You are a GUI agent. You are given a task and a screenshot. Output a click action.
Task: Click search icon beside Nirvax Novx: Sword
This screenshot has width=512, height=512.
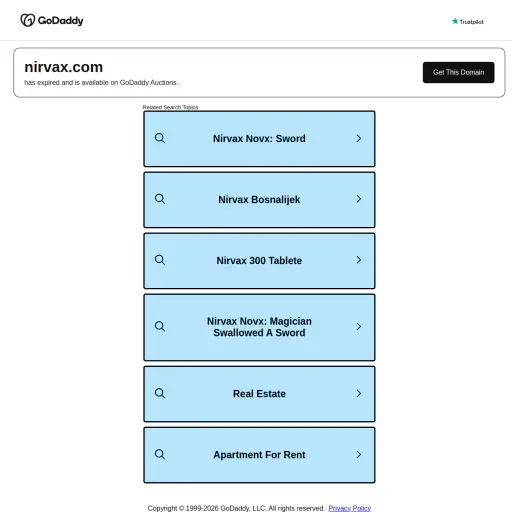coord(160,138)
